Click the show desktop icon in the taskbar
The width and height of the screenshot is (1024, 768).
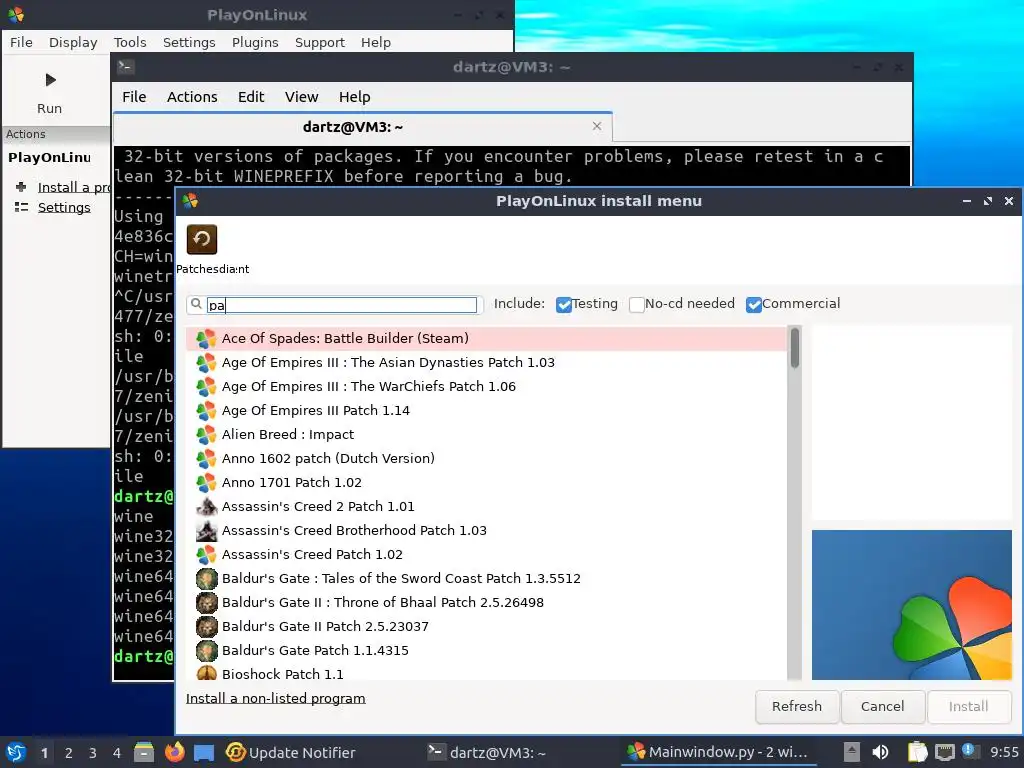point(204,752)
